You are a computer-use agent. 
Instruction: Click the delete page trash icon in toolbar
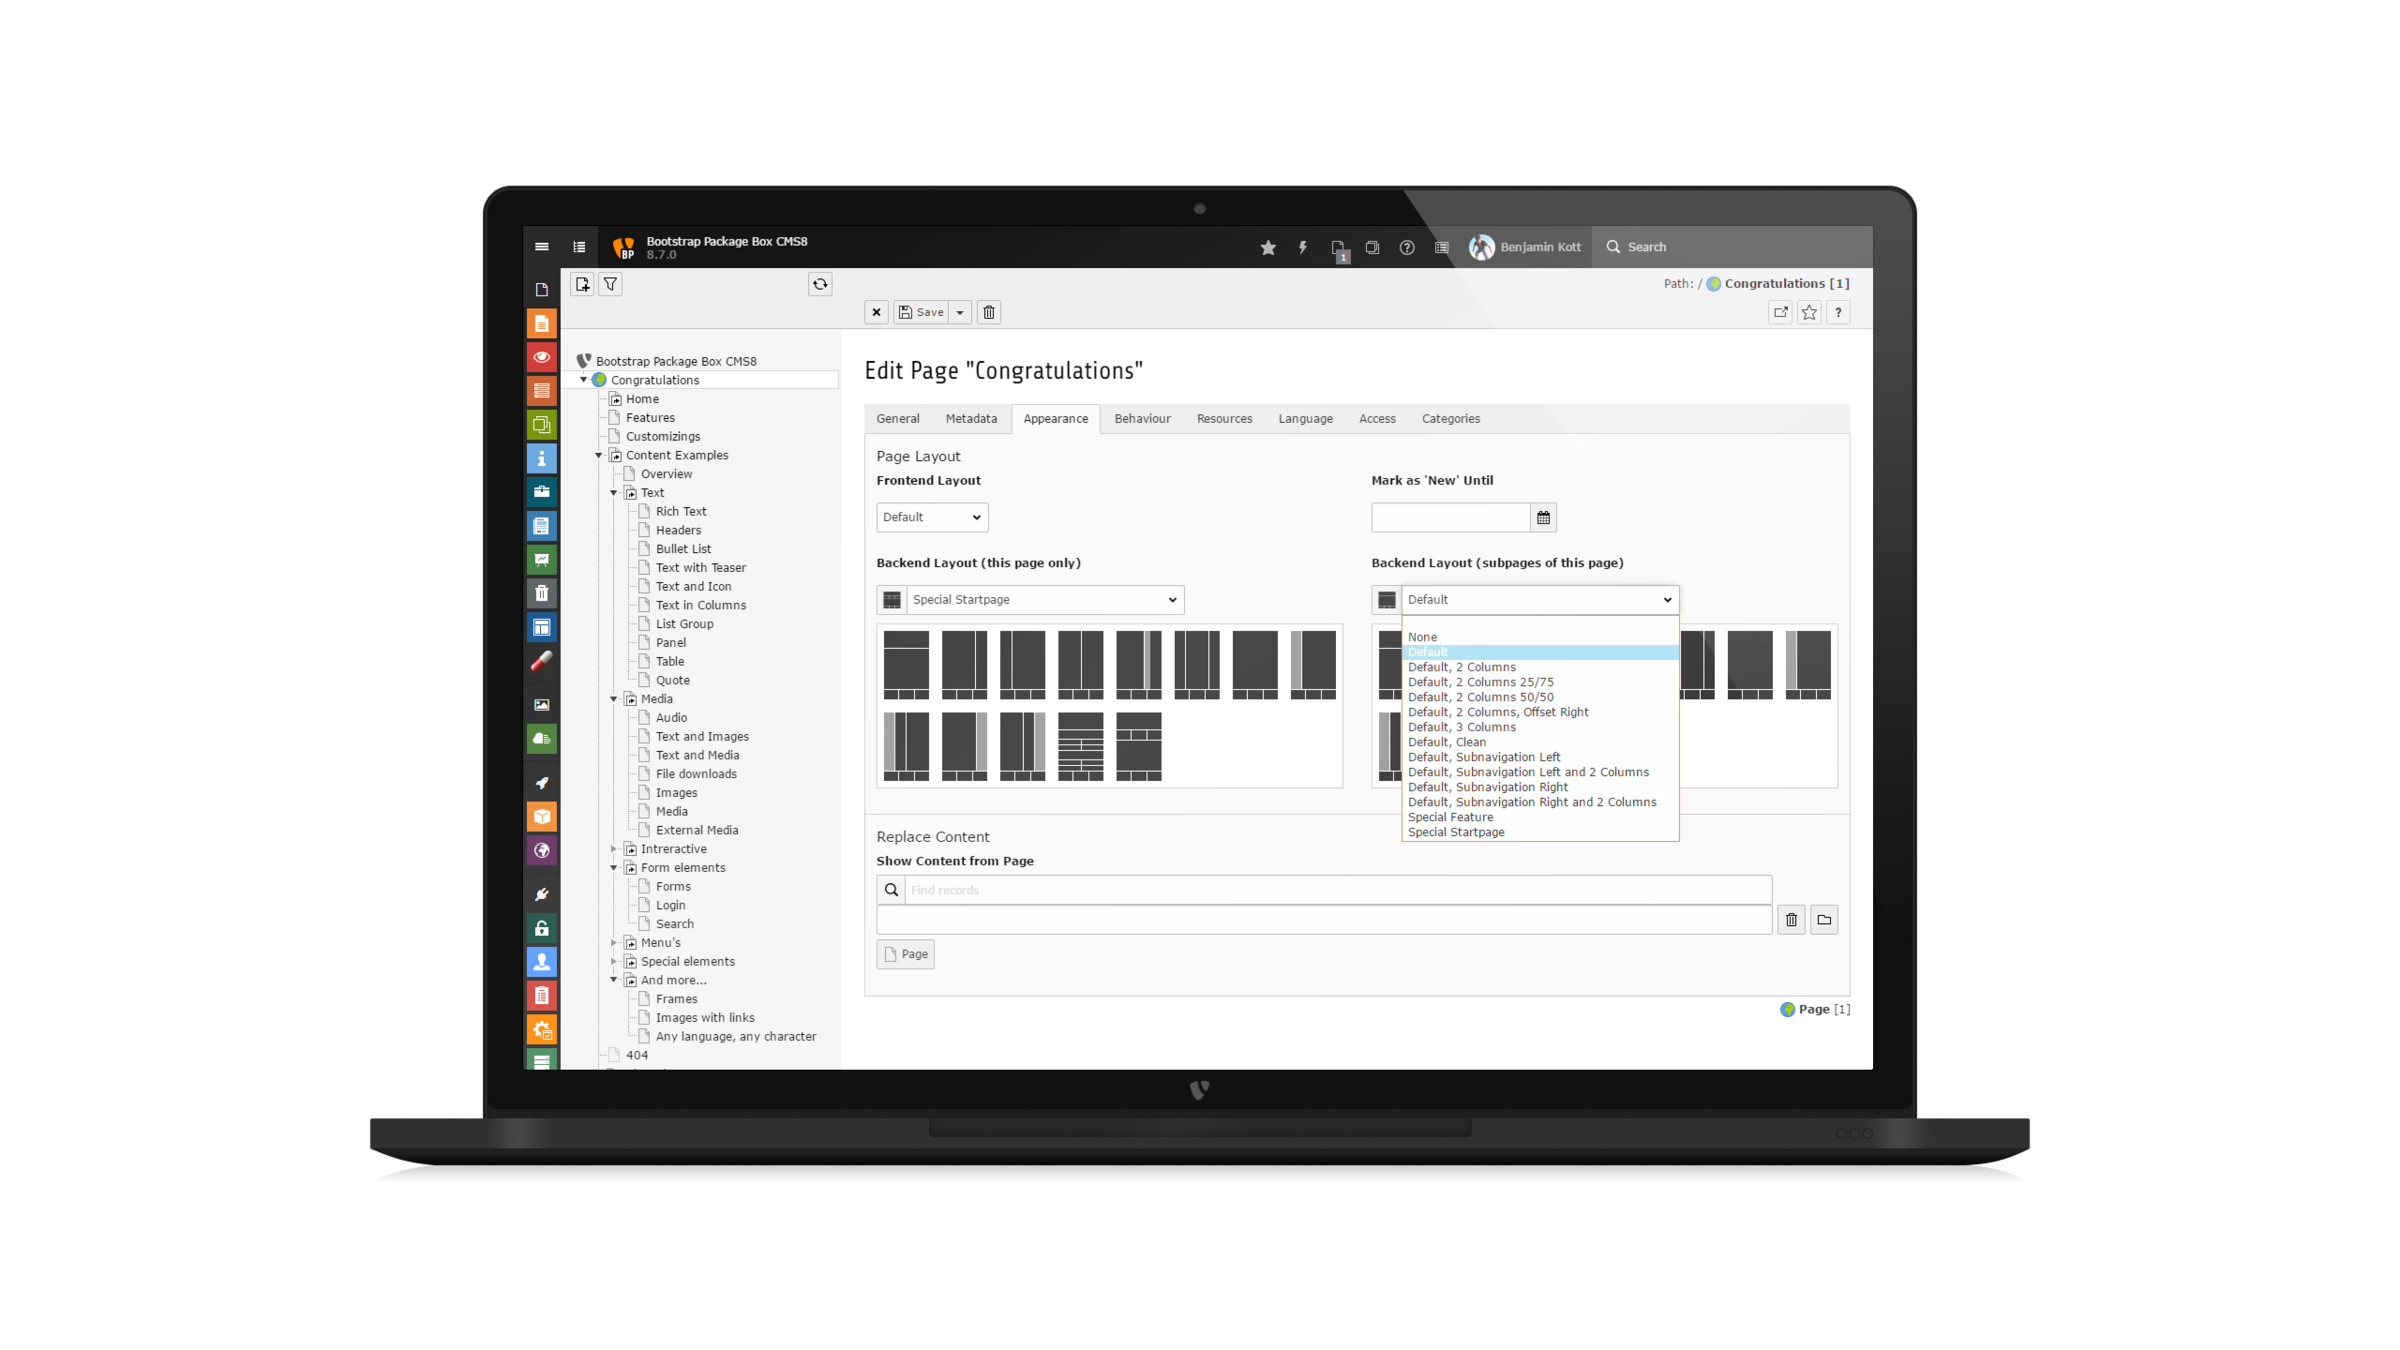(989, 312)
